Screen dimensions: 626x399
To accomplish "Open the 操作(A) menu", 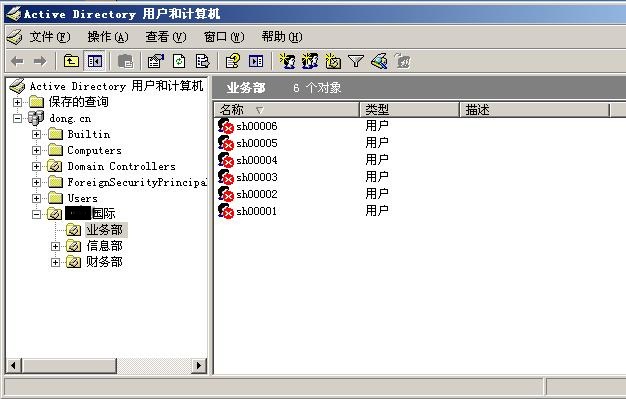I will click(x=108, y=37).
